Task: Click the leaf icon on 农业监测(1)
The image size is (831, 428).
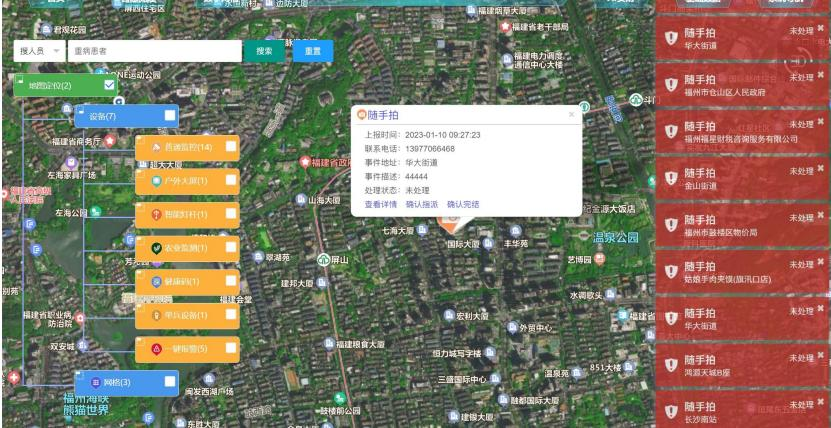Action: pos(156,248)
